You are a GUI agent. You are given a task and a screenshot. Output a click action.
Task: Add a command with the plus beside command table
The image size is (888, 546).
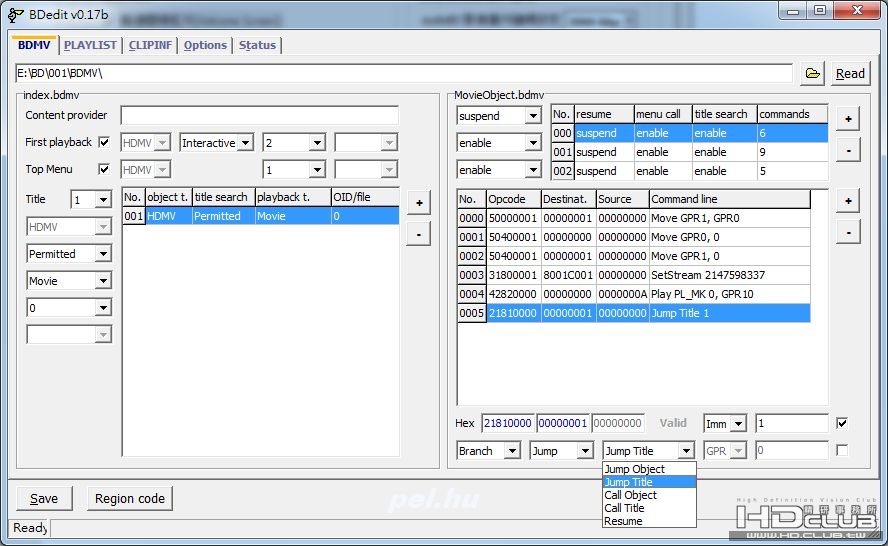coord(848,201)
